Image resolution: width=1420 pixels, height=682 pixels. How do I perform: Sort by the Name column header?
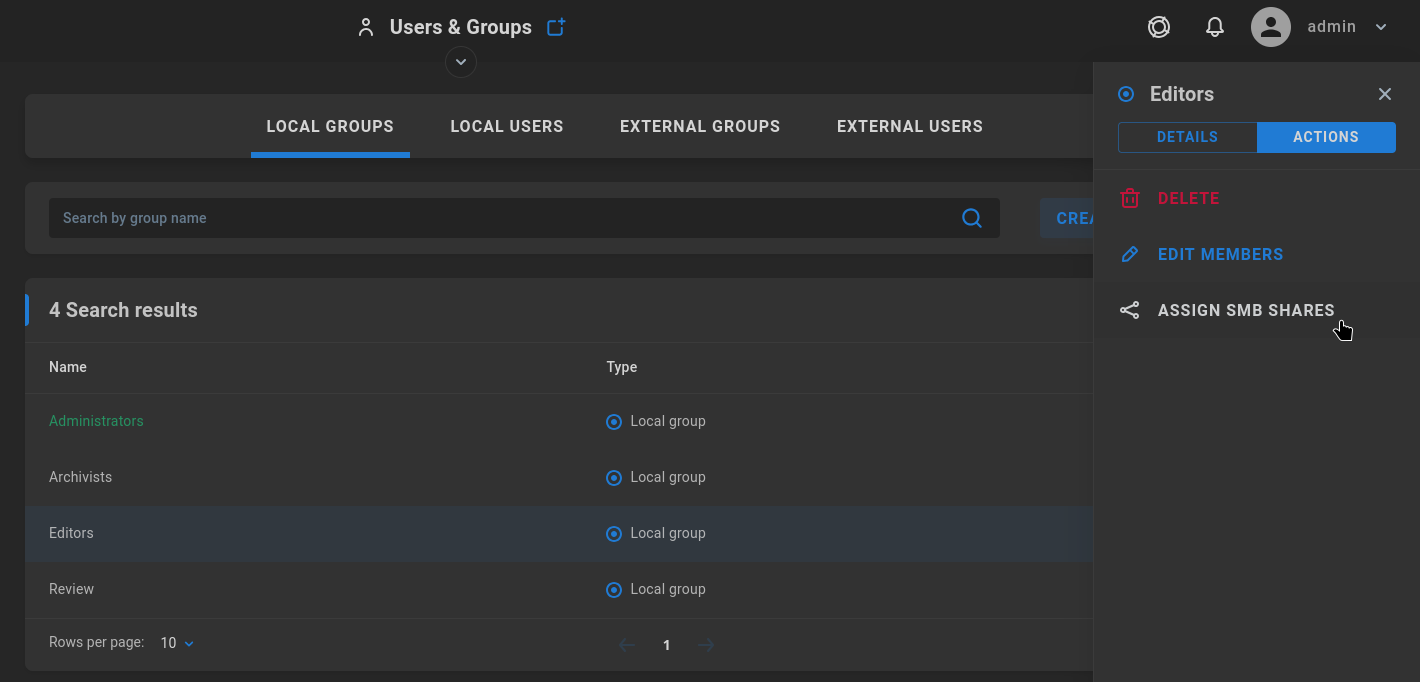(68, 367)
